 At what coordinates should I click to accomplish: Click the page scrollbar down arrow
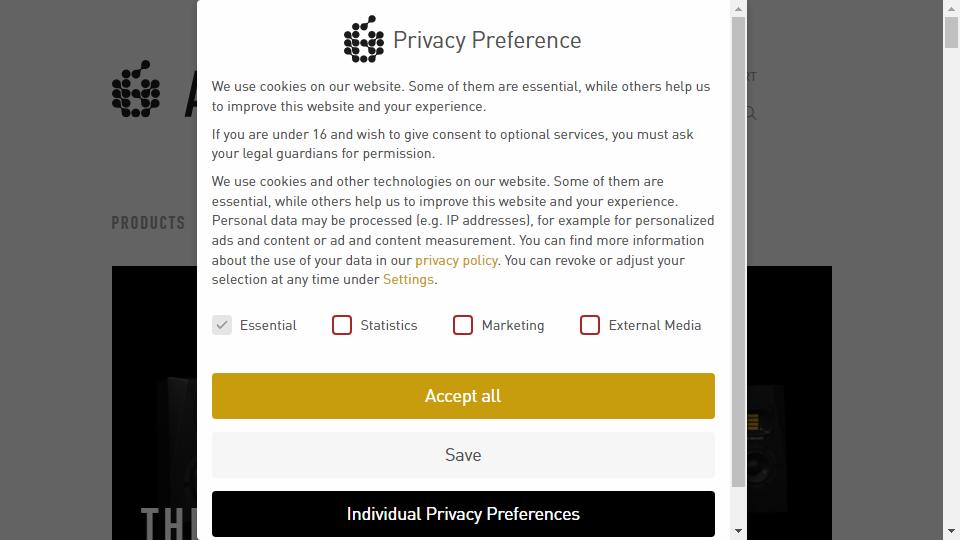(952, 531)
